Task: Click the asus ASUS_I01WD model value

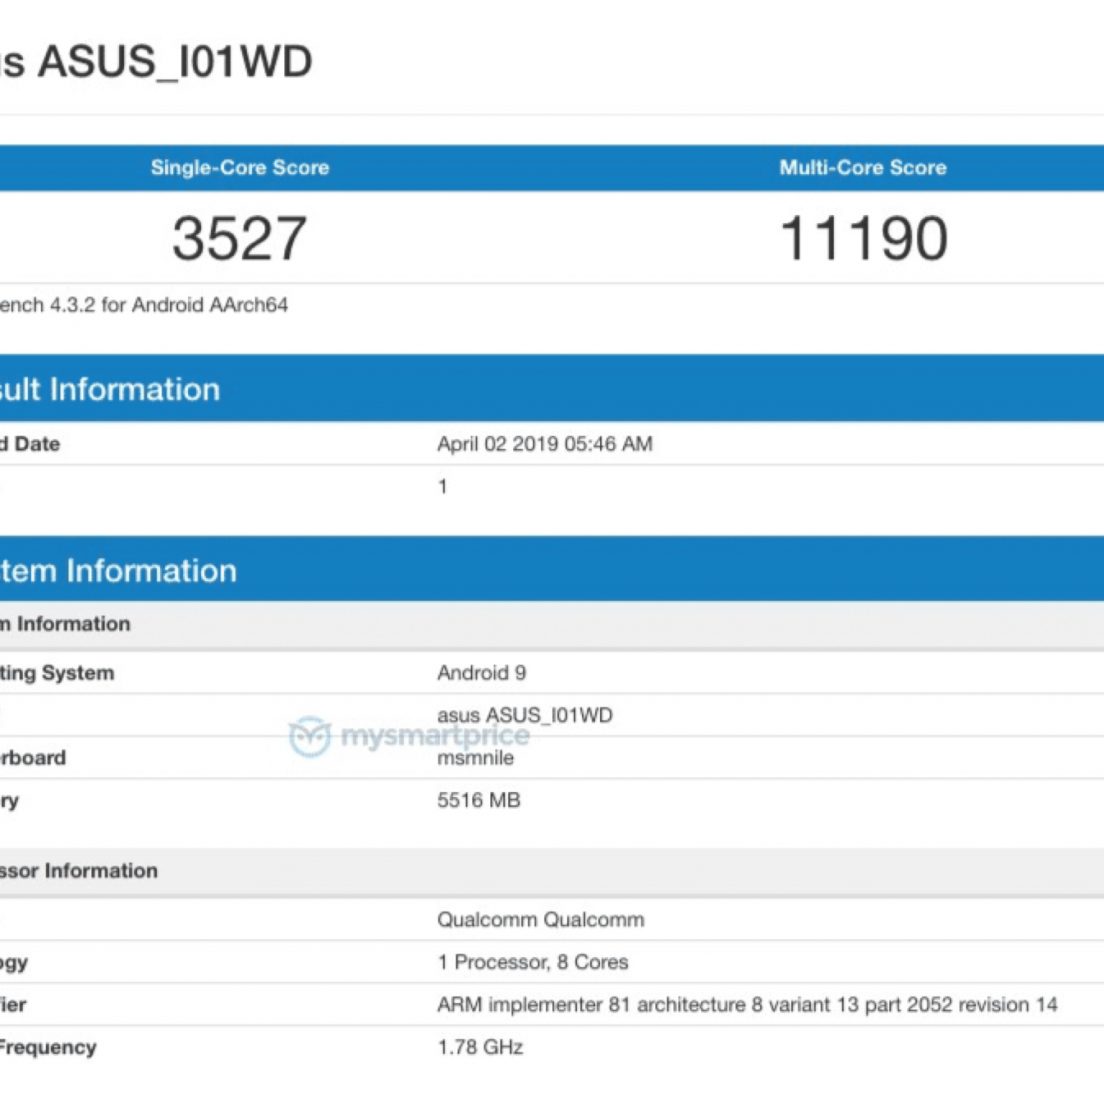Action: (x=525, y=714)
